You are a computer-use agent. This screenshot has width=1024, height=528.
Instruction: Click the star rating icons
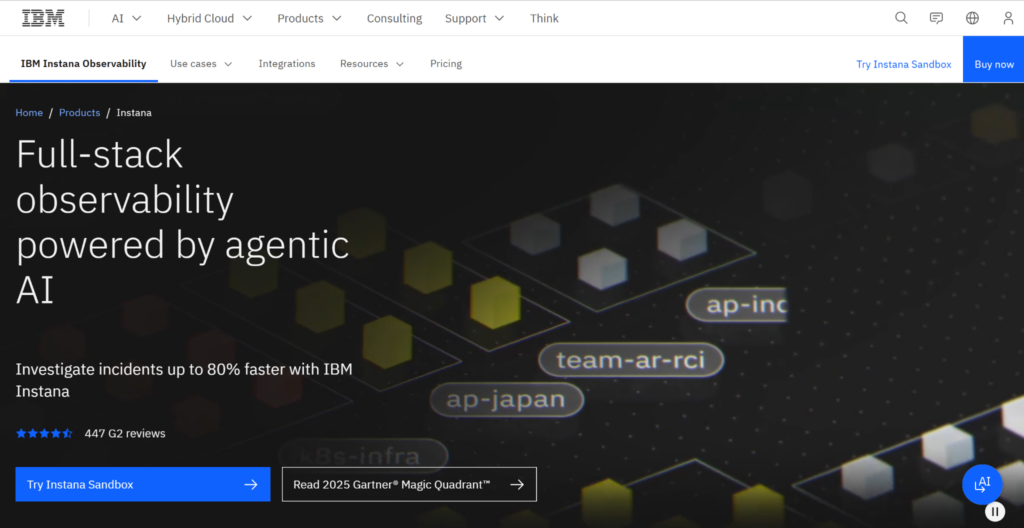coord(44,433)
